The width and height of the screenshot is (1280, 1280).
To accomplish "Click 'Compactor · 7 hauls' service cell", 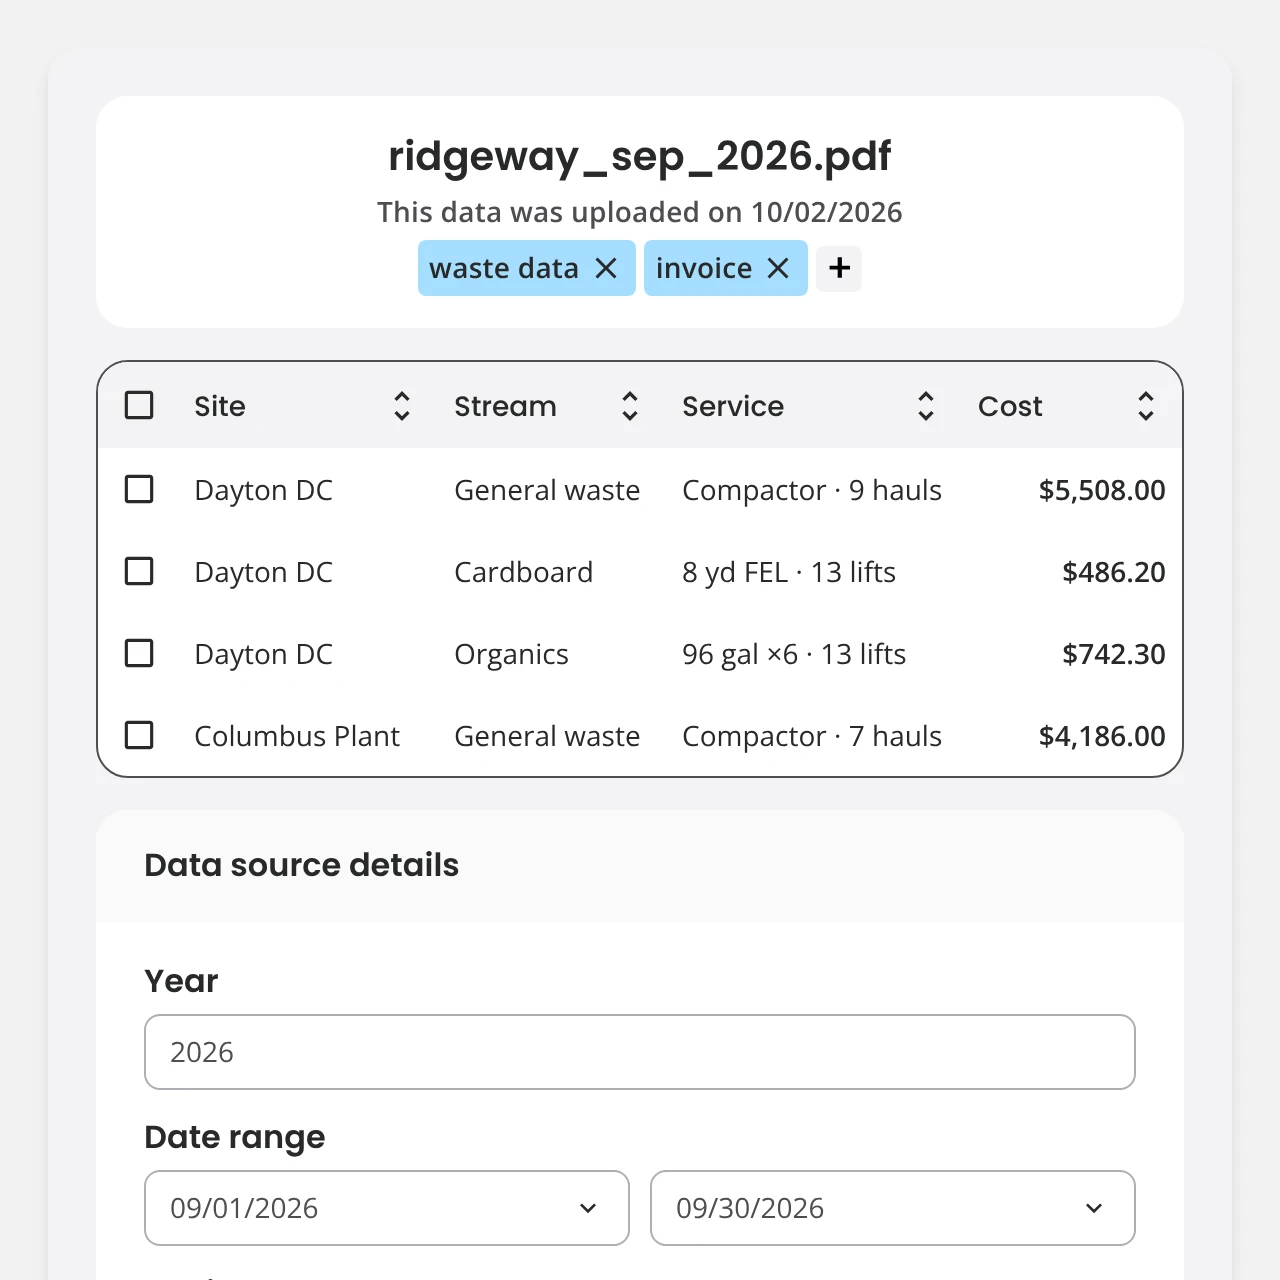I will coord(812,736).
